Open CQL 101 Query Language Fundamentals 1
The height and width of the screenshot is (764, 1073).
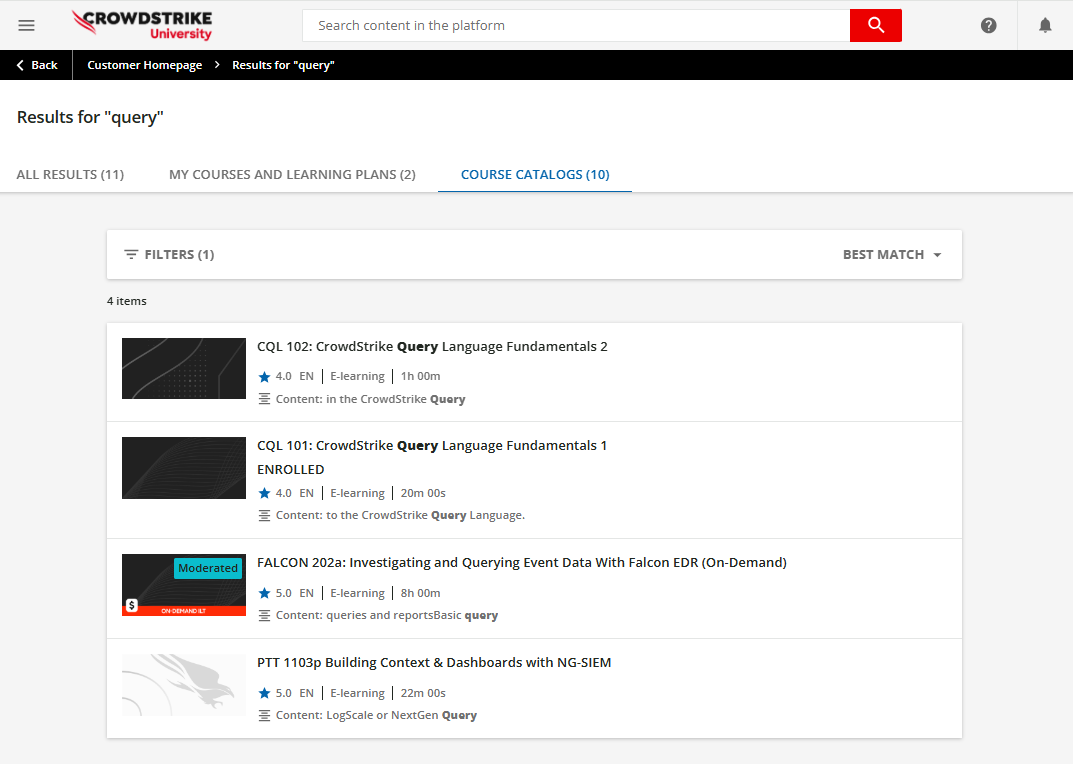[432, 446]
